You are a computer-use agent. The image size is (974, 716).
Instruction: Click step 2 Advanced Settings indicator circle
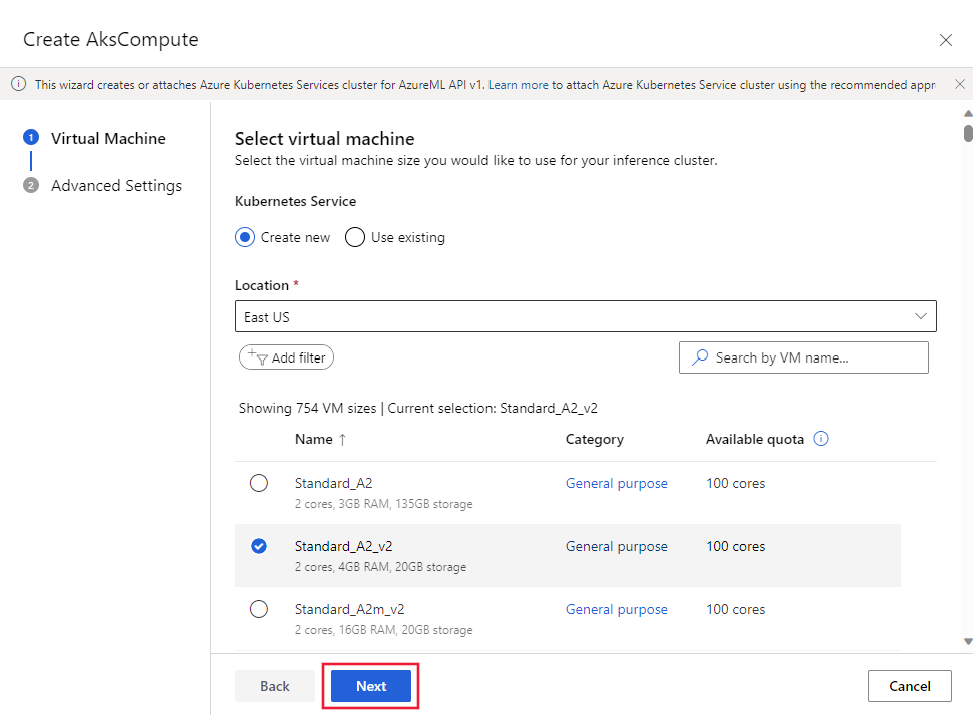coord(31,185)
